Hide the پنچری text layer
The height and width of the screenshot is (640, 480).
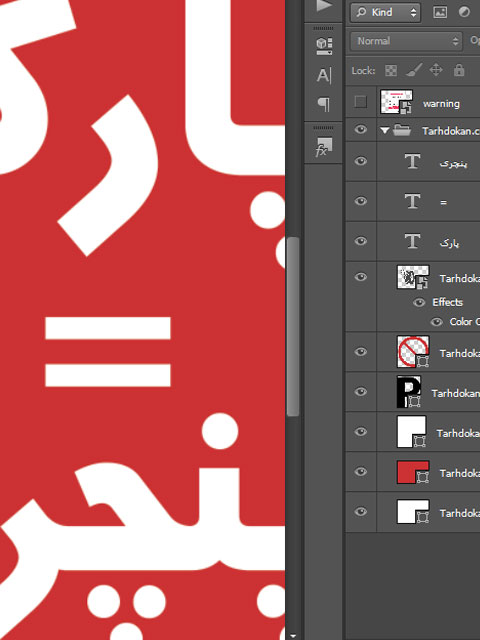[x=360, y=161]
